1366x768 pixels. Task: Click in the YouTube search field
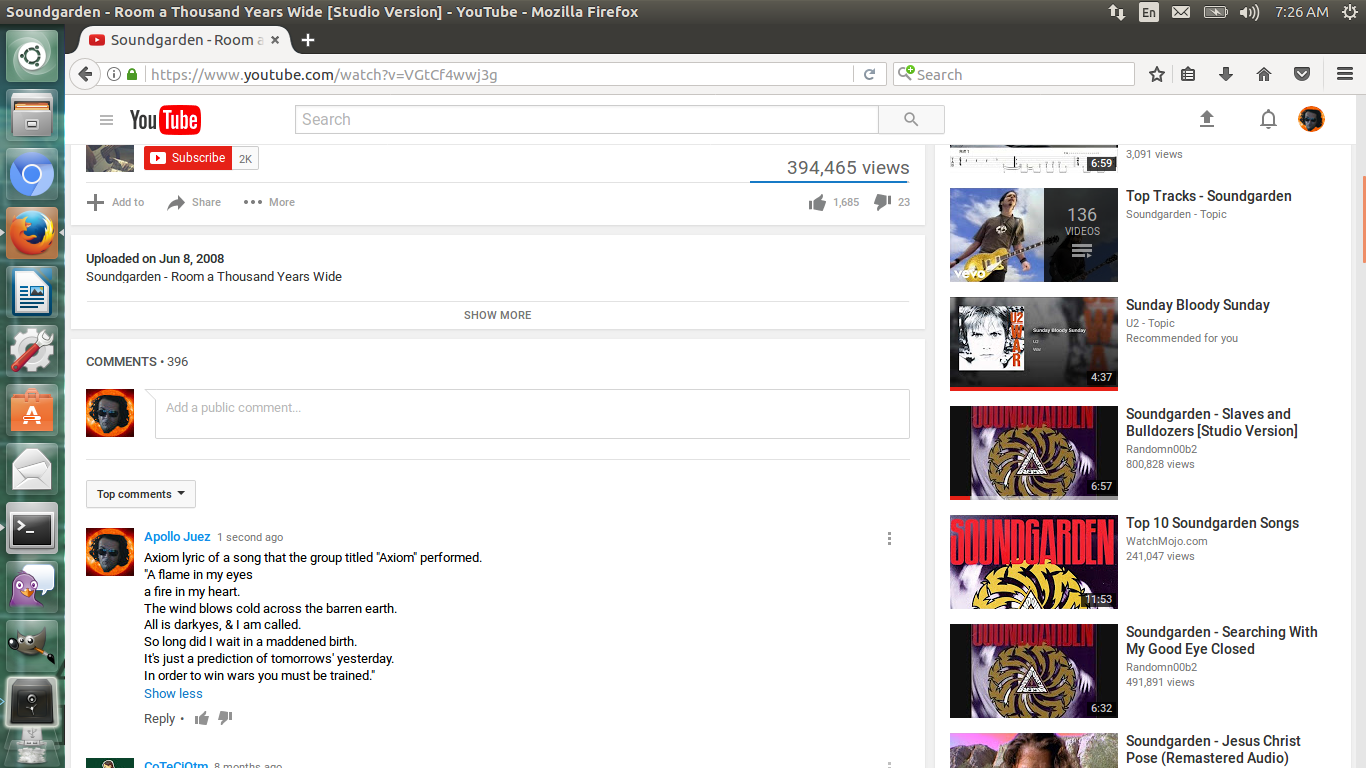tap(586, 120)
